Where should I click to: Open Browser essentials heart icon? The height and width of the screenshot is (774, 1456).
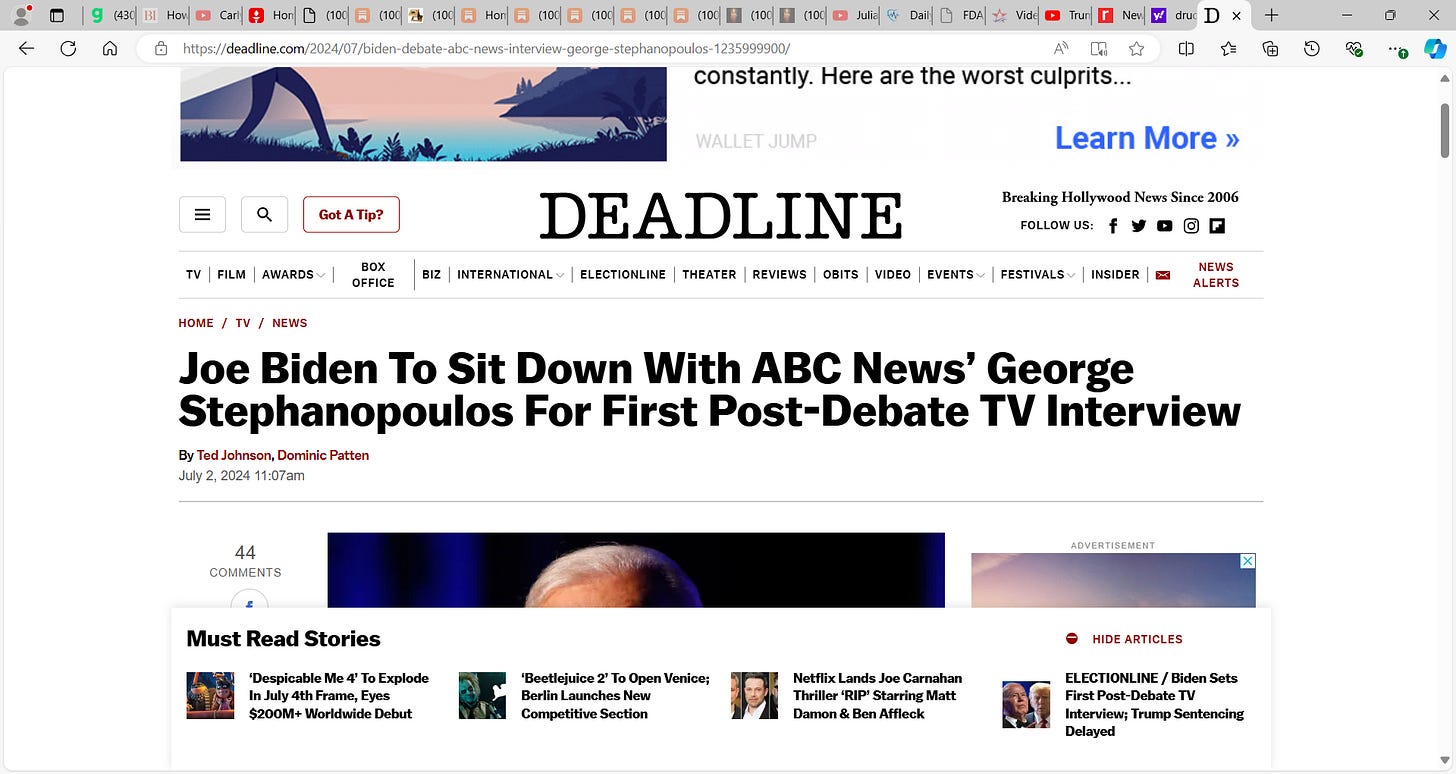point(1354,48)
